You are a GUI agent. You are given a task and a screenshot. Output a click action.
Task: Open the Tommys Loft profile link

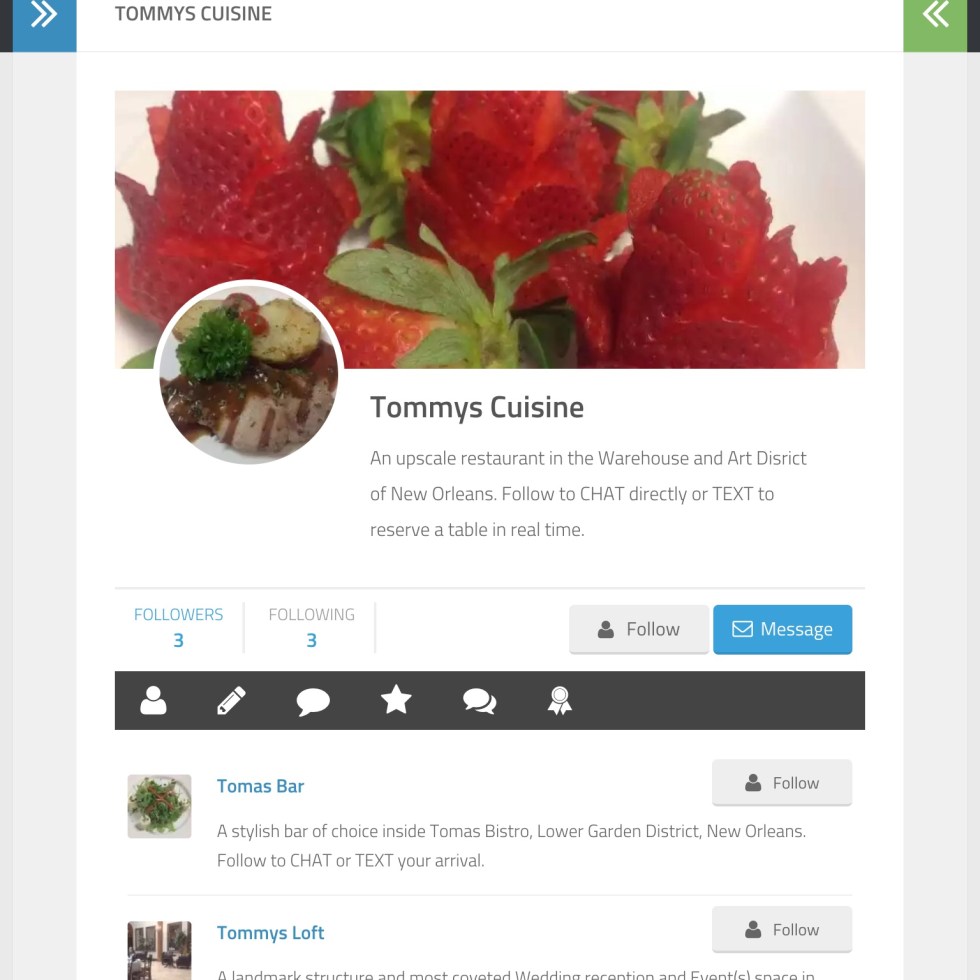(x=270, y=933)
